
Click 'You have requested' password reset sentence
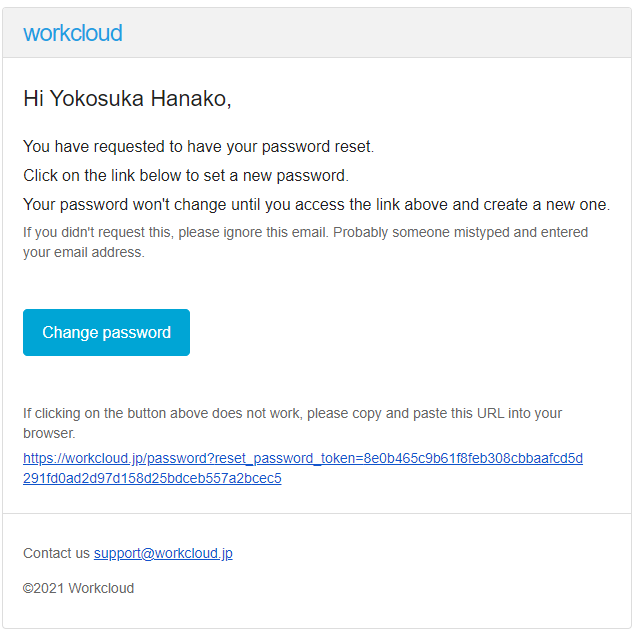click(198, 147)
